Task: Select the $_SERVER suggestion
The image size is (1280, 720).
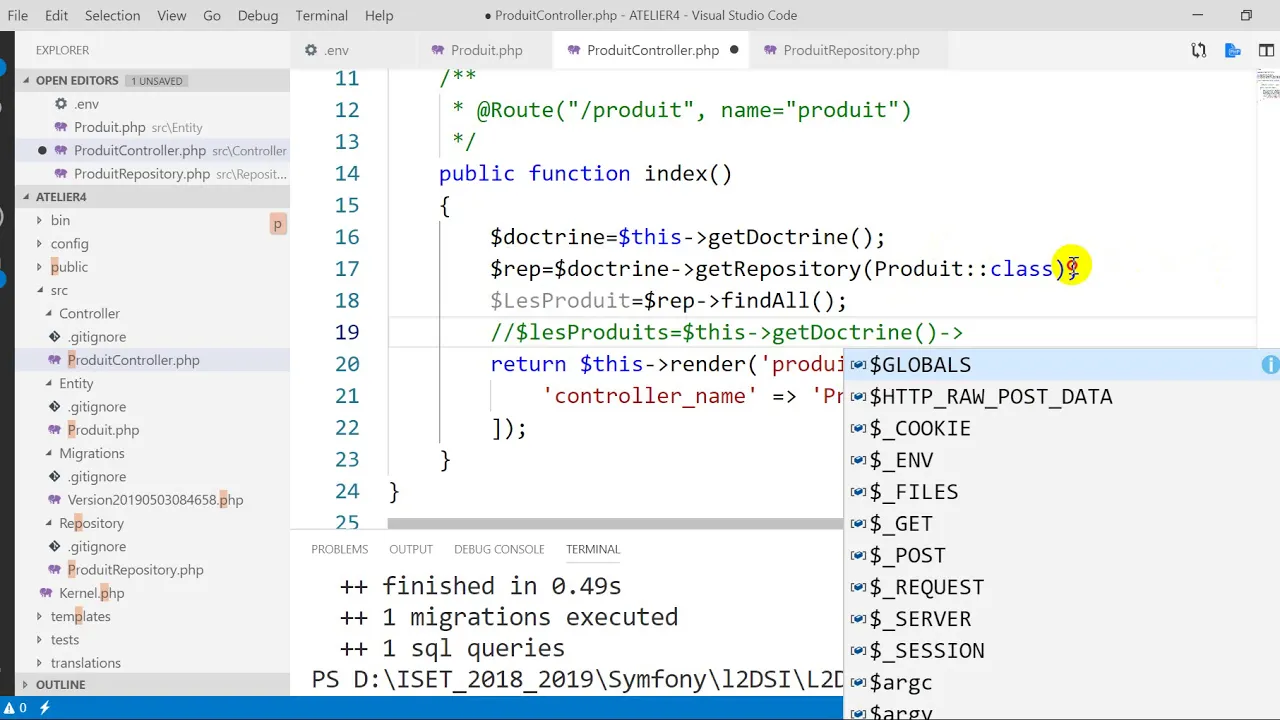Action: click(1062, 619)
